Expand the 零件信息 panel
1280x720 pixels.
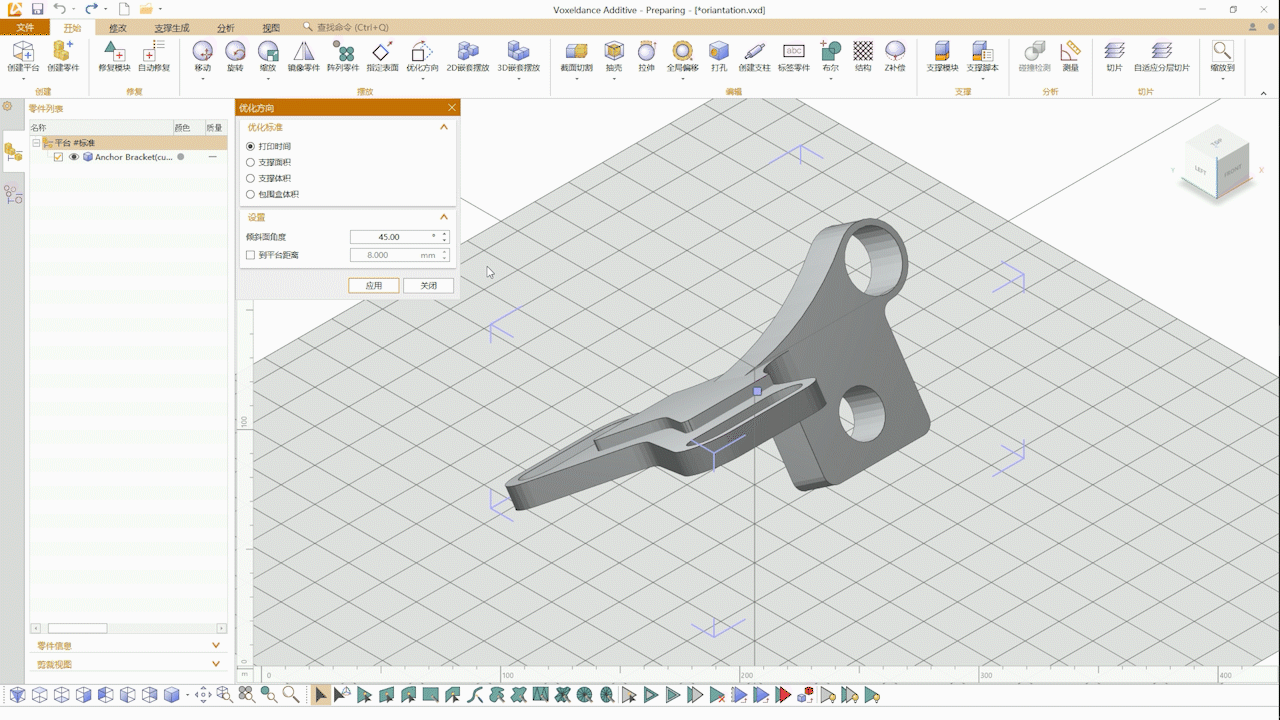click(216, 646)
